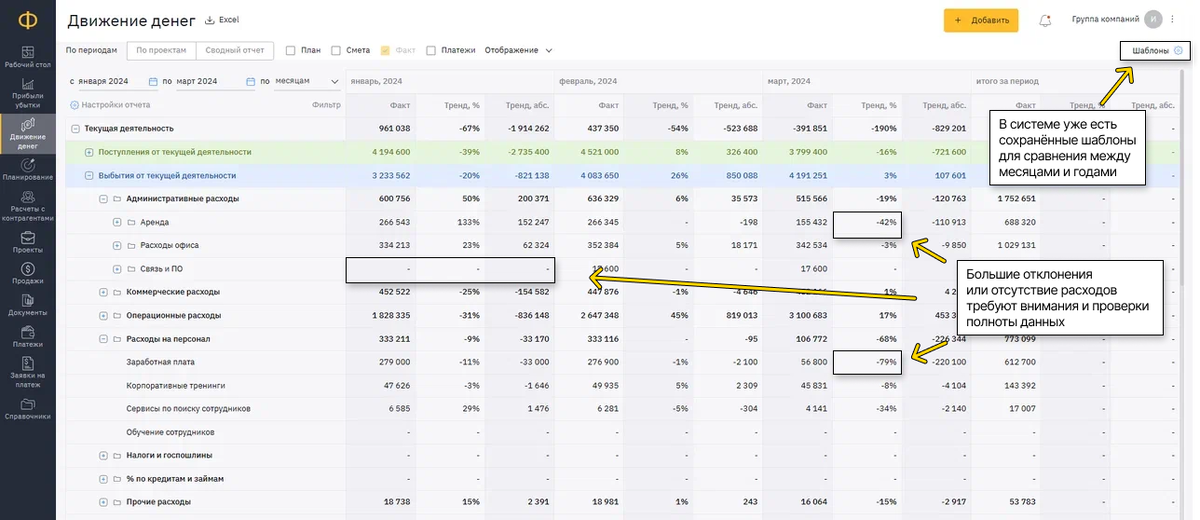Click Обучение сотрудников row label

click(x=170, y=432)
